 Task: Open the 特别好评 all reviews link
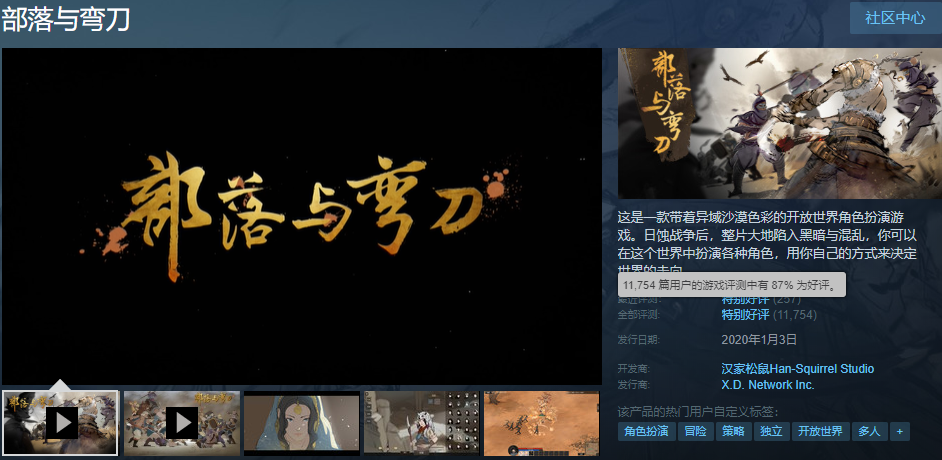[745, 315]
